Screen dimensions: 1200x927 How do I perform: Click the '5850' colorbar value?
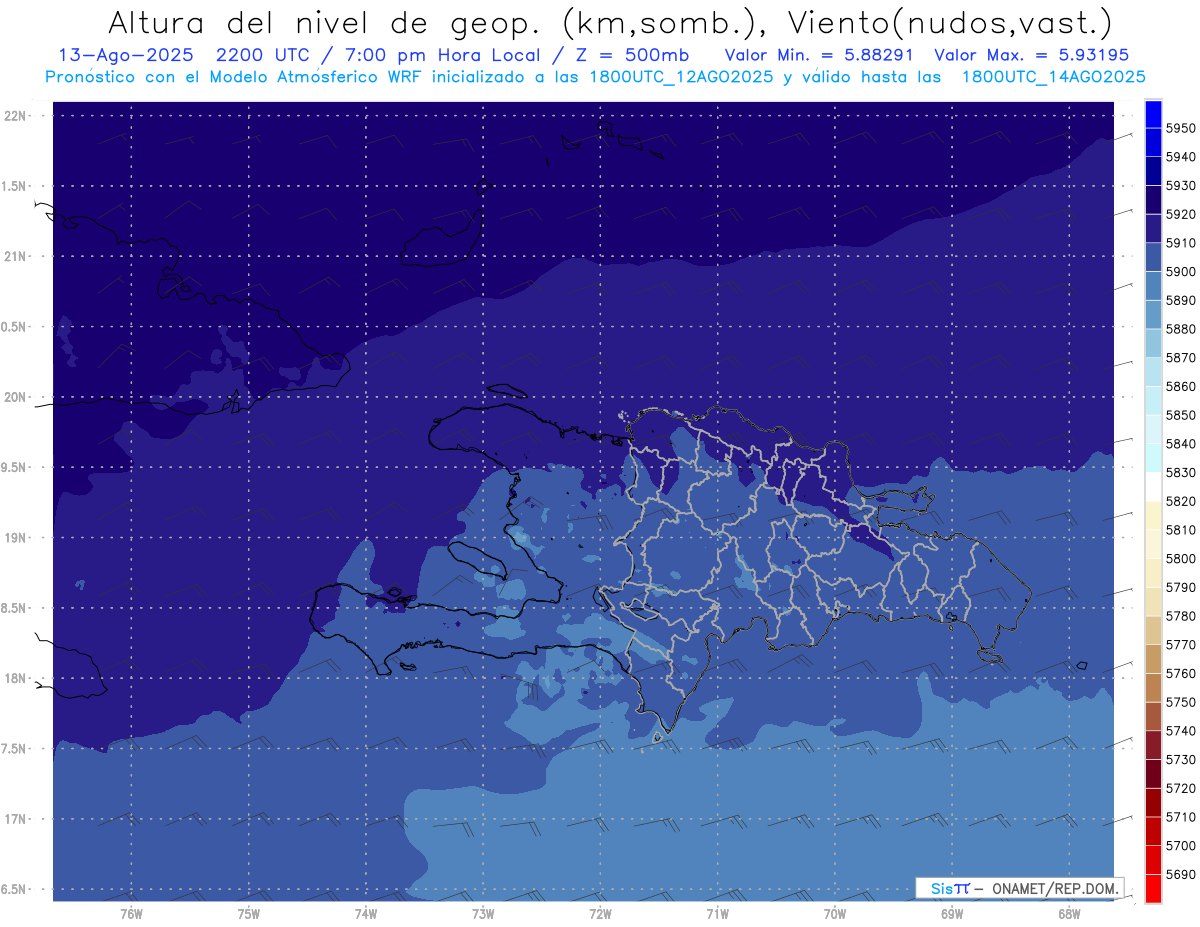pos(1180,415)
